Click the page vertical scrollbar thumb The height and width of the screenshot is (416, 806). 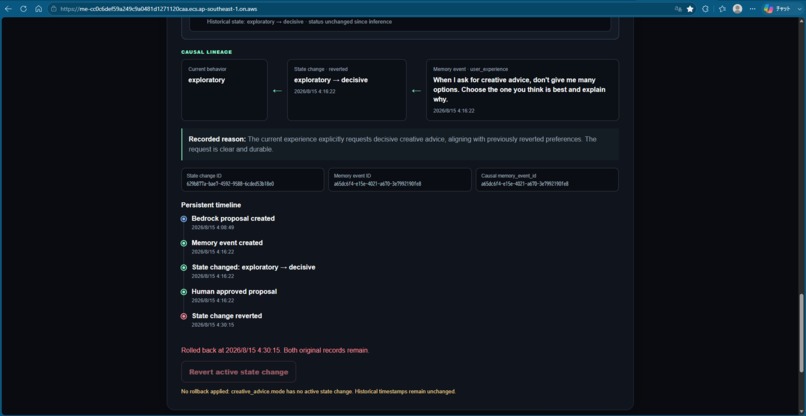click(x=801, y=333)
